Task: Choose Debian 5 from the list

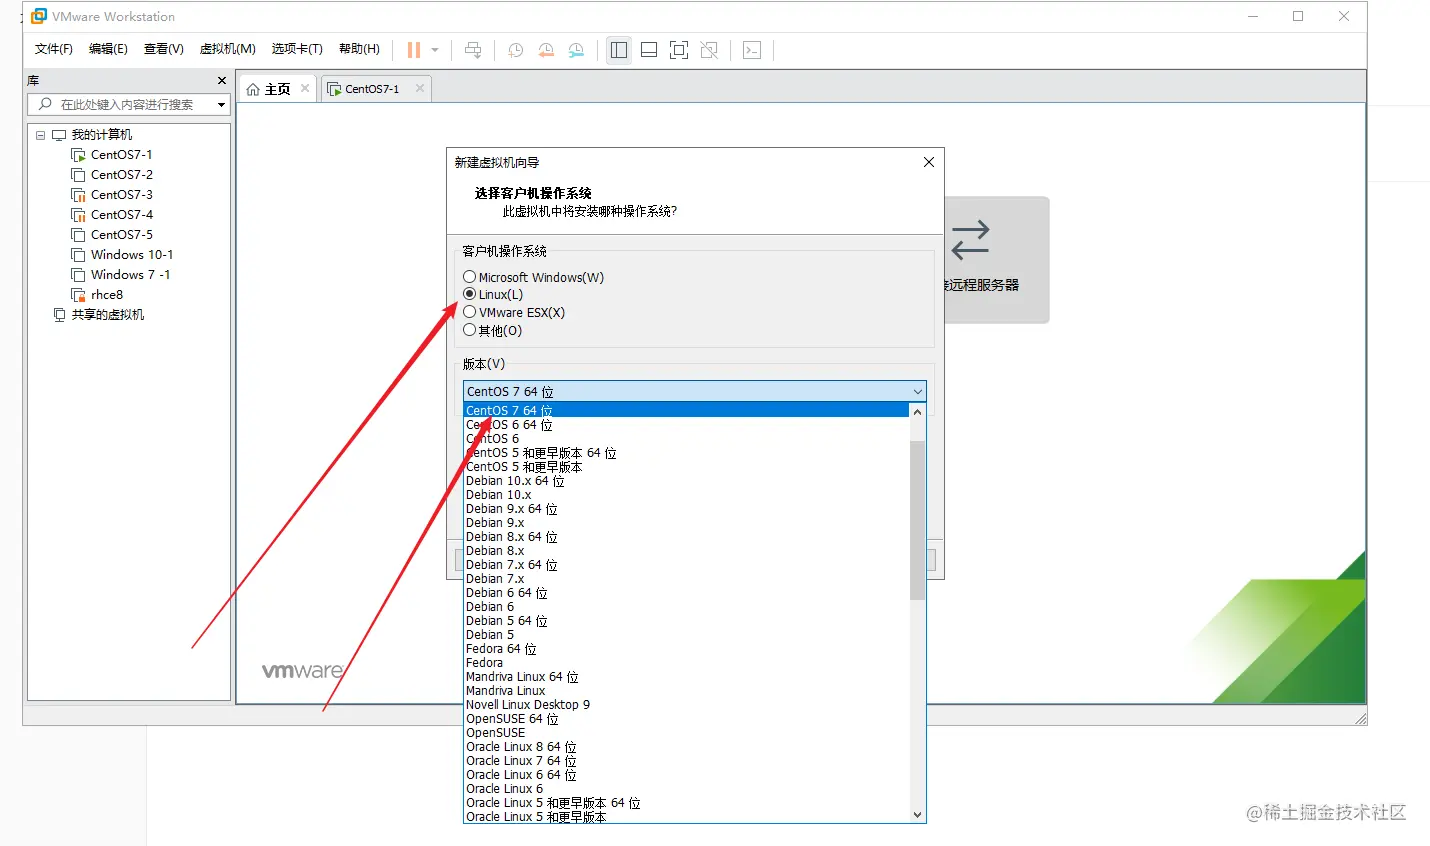Action: [x=686, y=635]
